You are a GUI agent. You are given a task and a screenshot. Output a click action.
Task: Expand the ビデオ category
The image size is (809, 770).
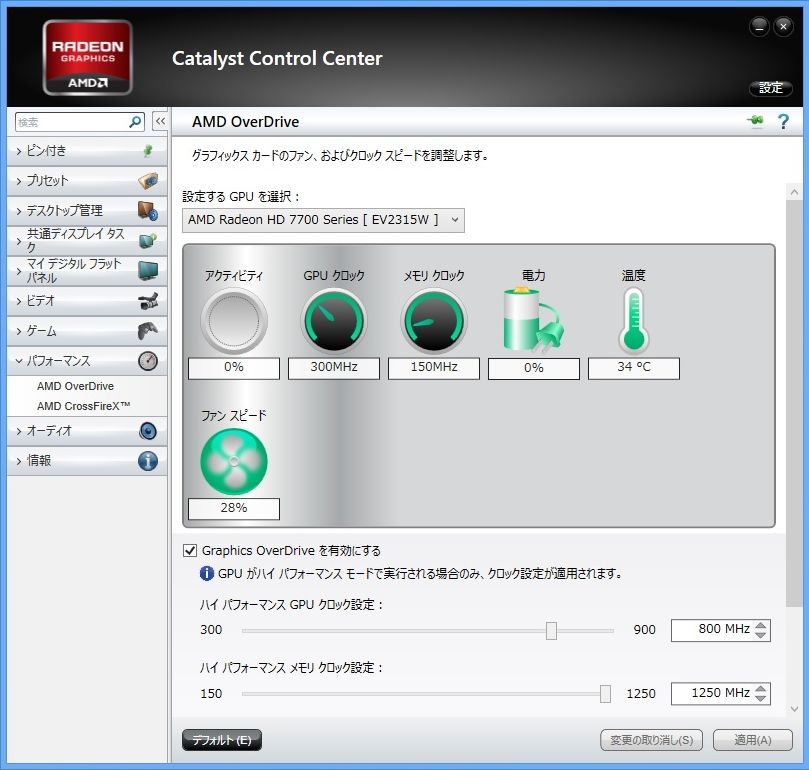87,301
